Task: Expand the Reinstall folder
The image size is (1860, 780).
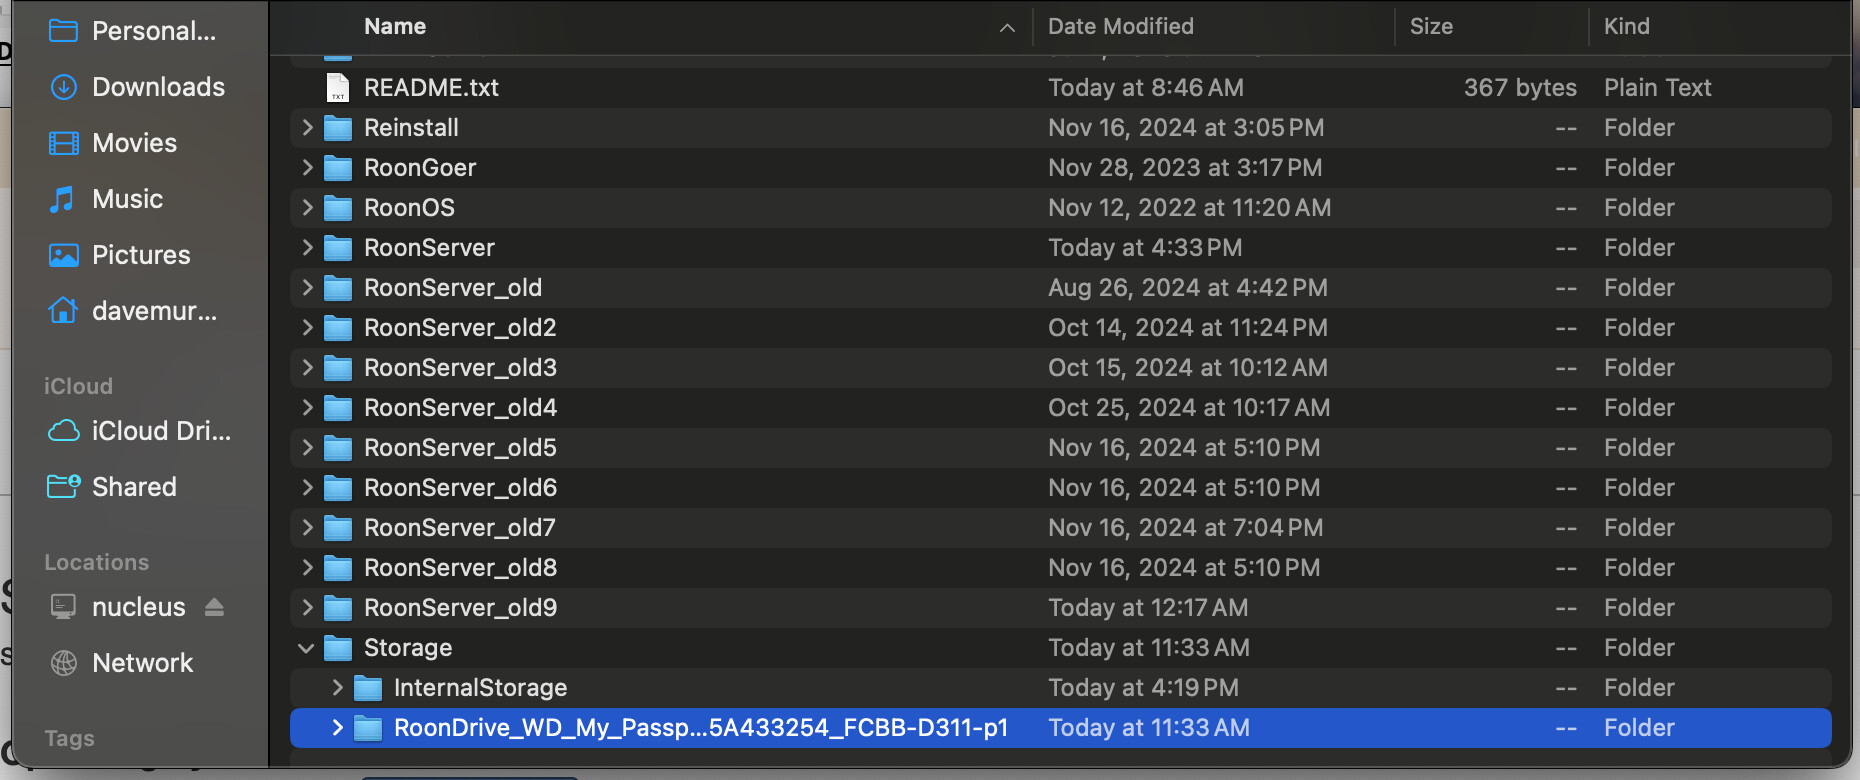Action: (x=307, y=128)
